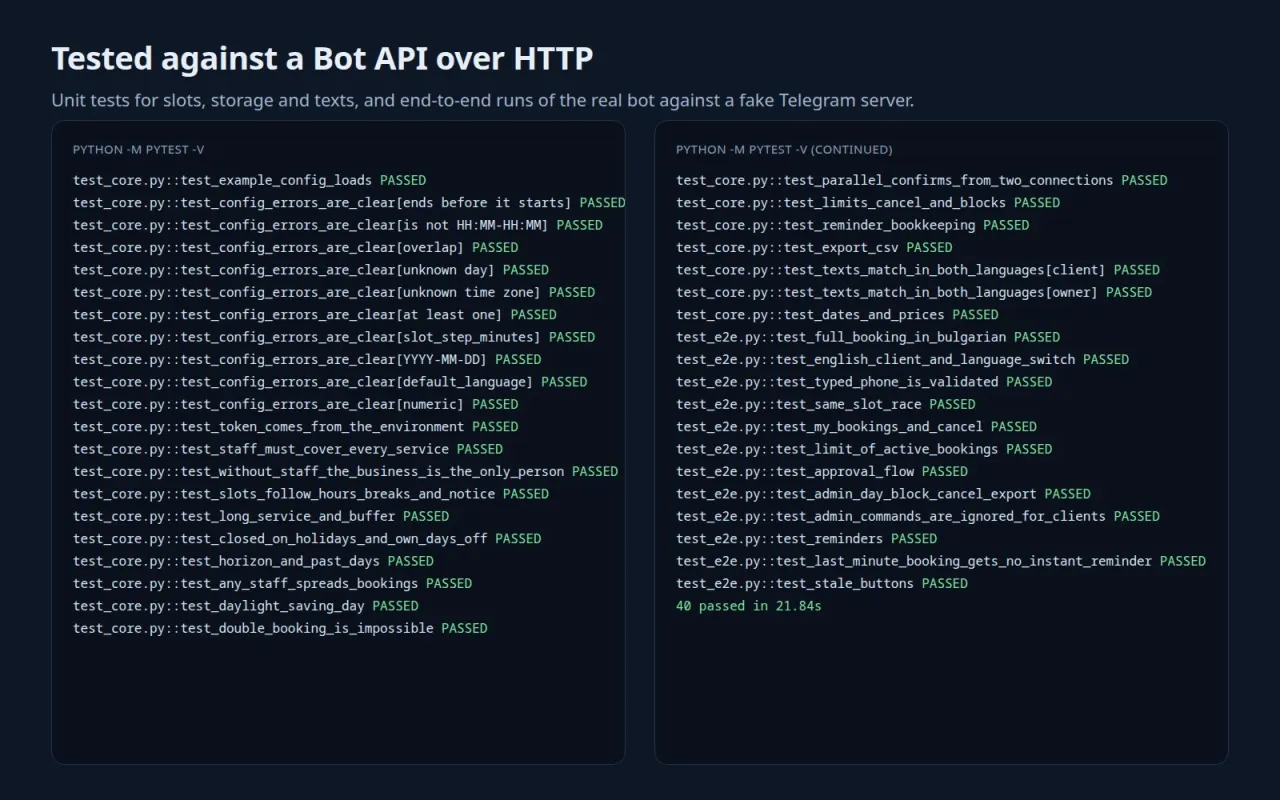Select the test_any_staff_spreads_bookings line
The width and height of the screenshot is (1280, 800).
(273, 584)
